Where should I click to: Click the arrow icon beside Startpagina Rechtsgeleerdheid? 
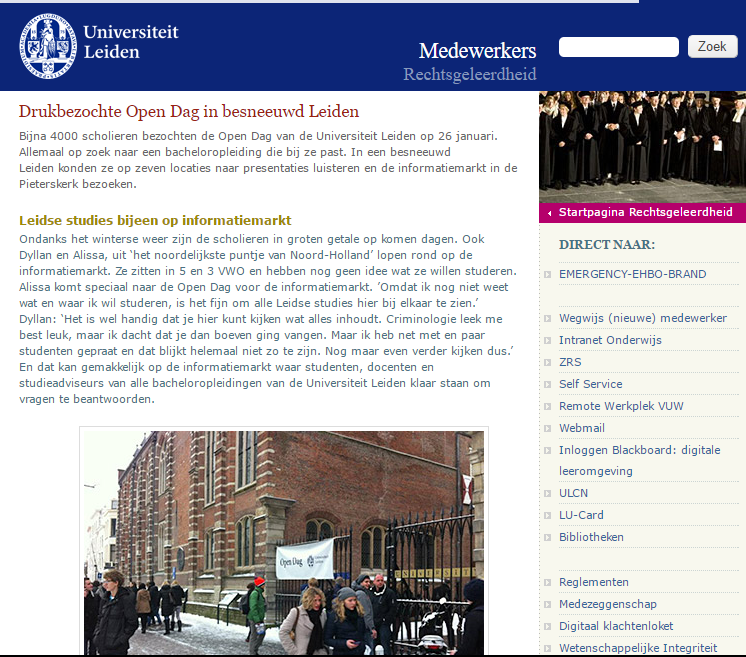coord(549,213)
